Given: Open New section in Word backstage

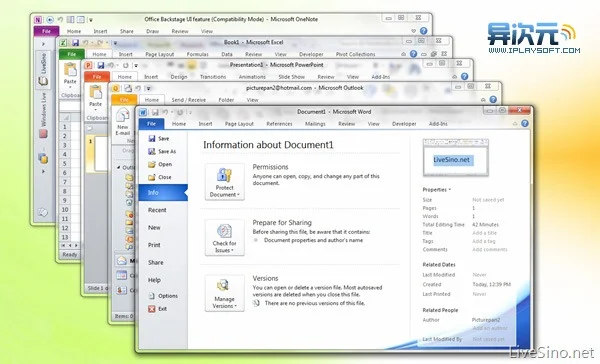Looking at the screenshot, I should 154,228.
